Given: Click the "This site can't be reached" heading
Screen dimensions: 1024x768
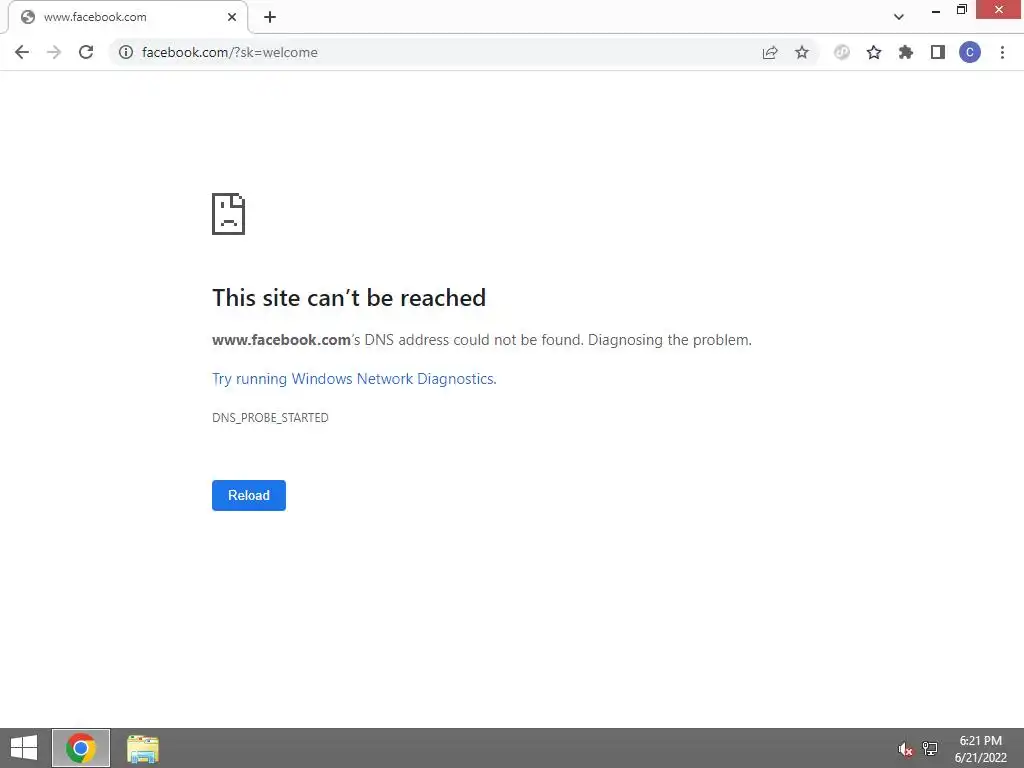Looking at the screenshot, I should (349, 298).
